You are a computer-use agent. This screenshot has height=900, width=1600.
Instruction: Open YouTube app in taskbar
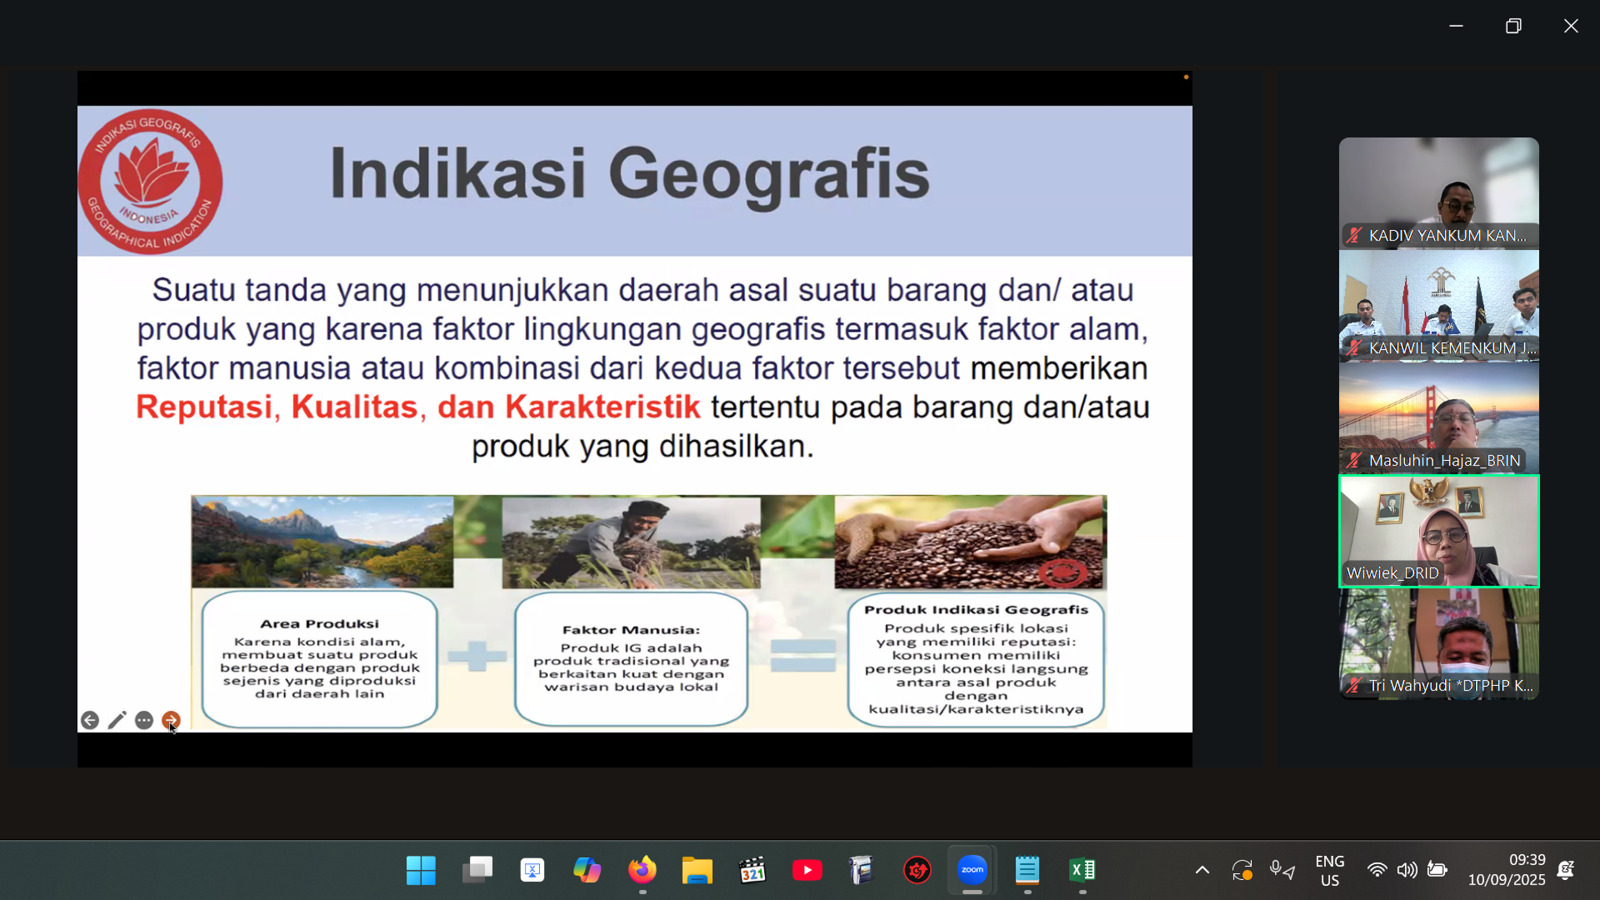coord(807,870)
